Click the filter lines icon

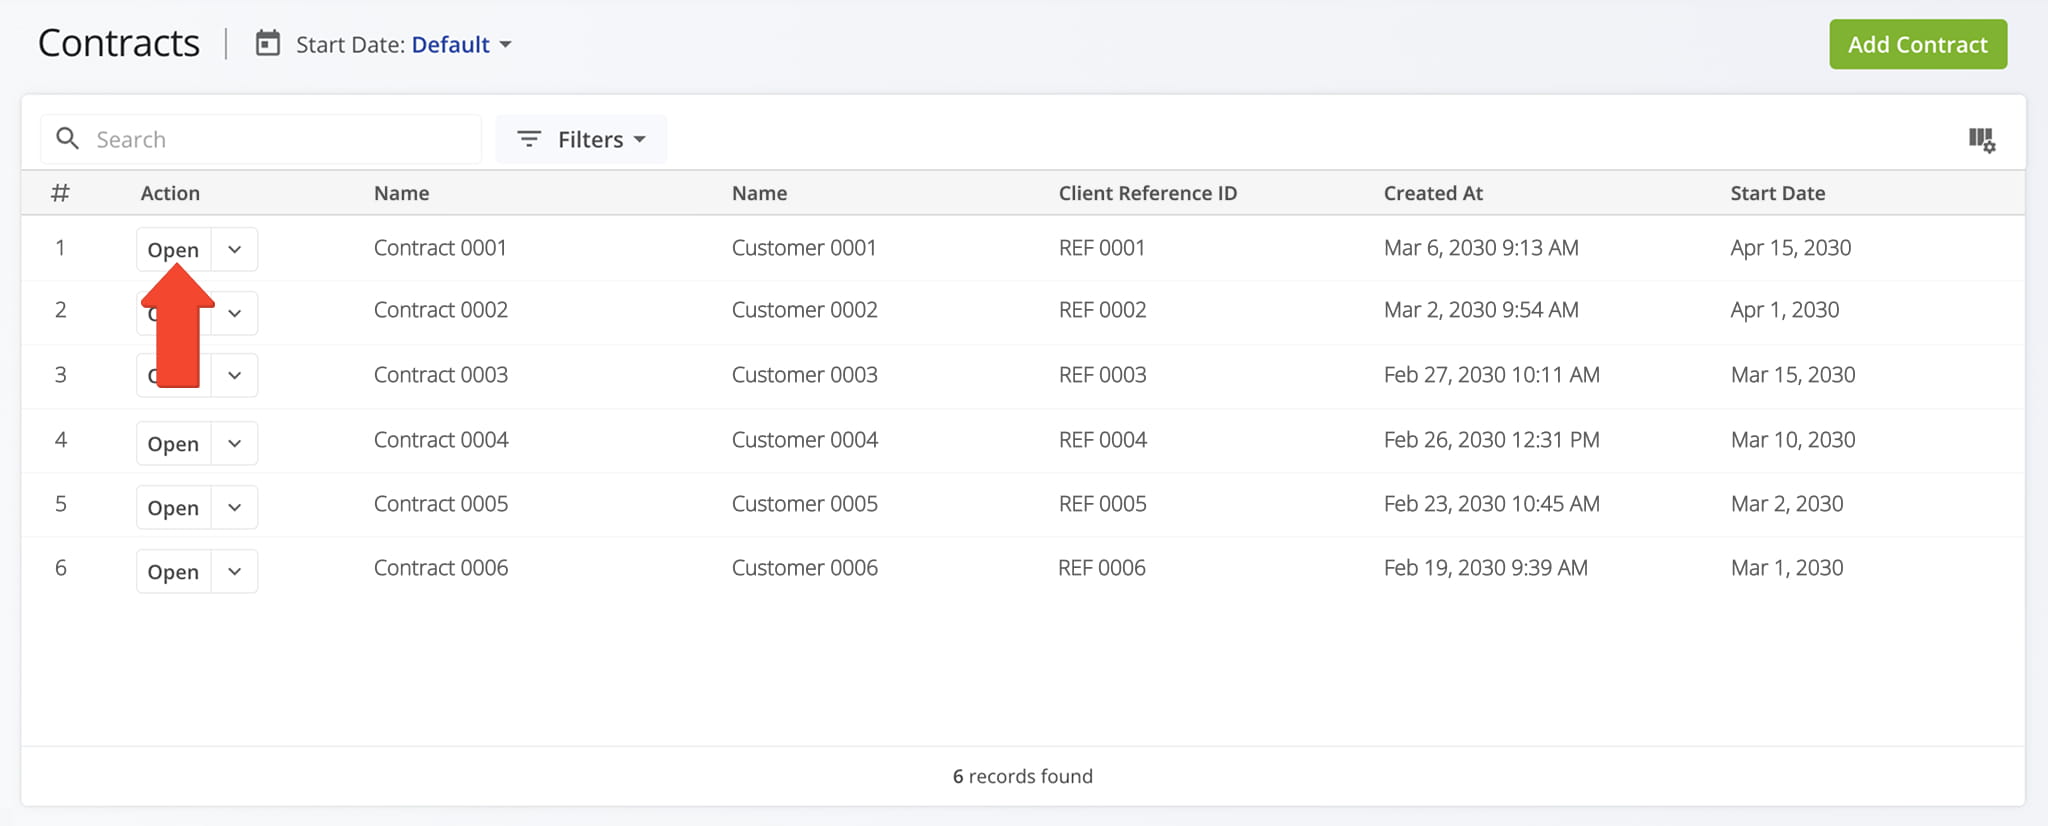(529, 139)
